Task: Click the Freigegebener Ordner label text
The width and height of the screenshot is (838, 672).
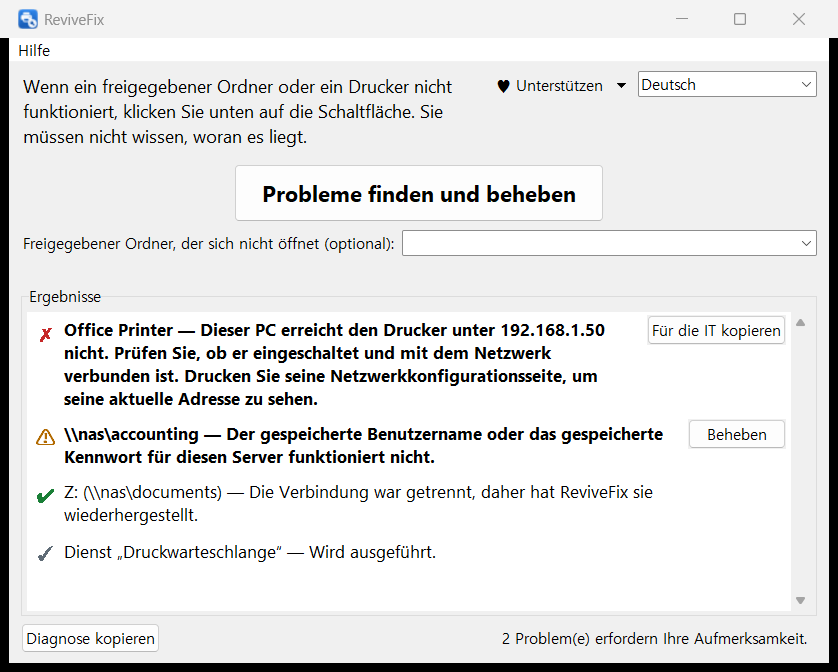Action: [x=208, y=244]
